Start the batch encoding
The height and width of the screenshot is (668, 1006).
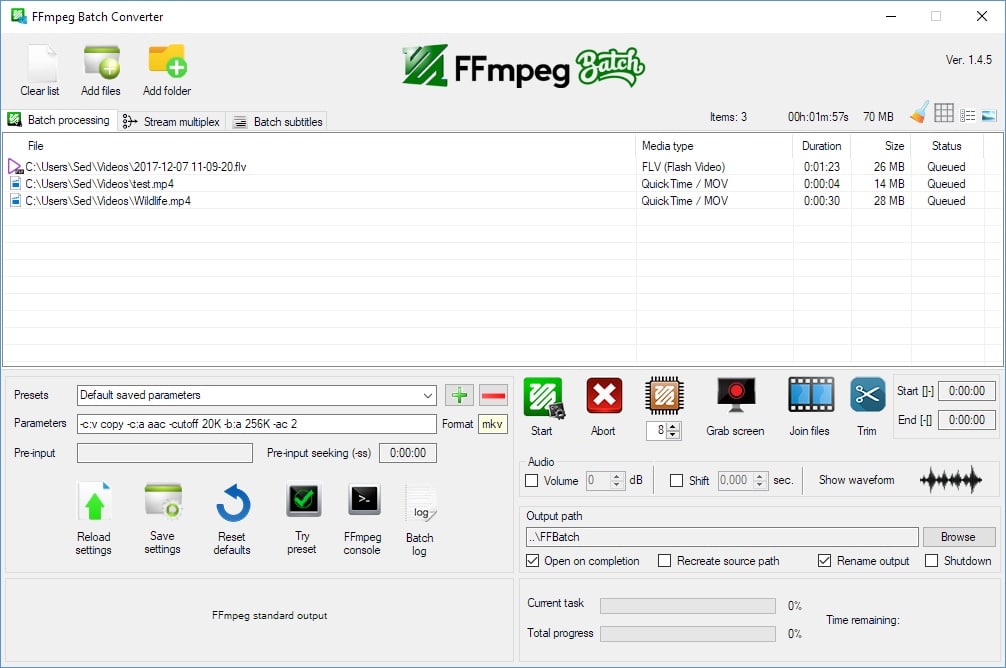tap(544, 398)
